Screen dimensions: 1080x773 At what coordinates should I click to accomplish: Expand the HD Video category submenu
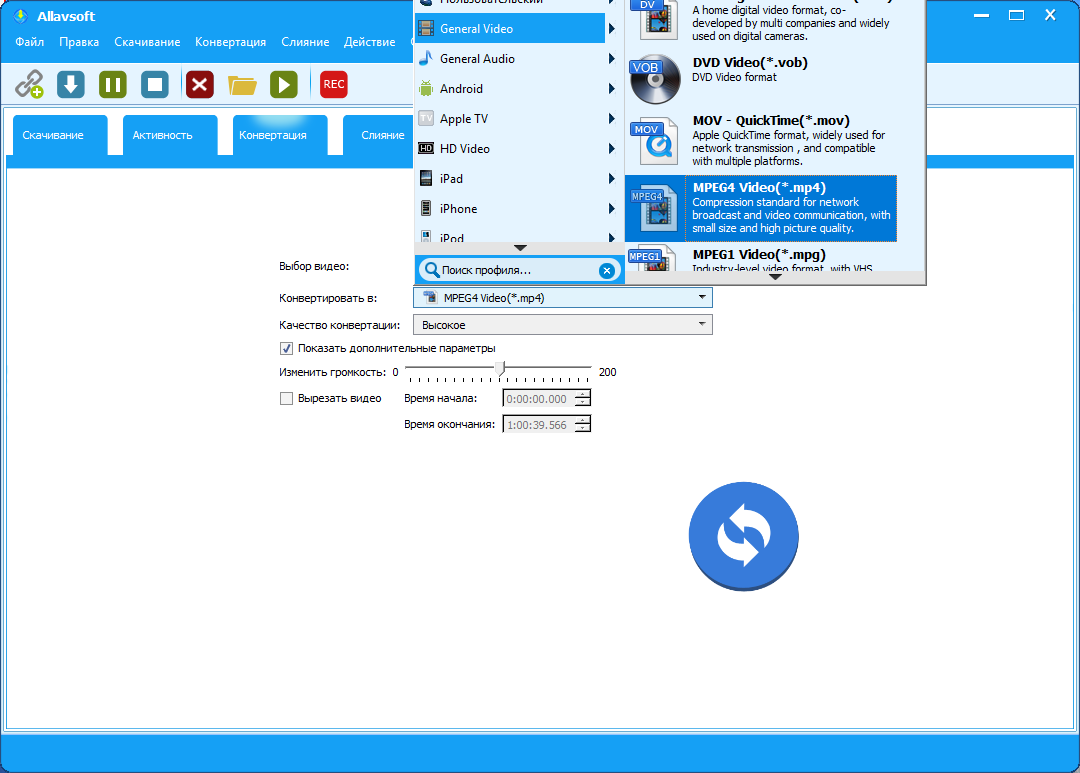coord(517,149)
